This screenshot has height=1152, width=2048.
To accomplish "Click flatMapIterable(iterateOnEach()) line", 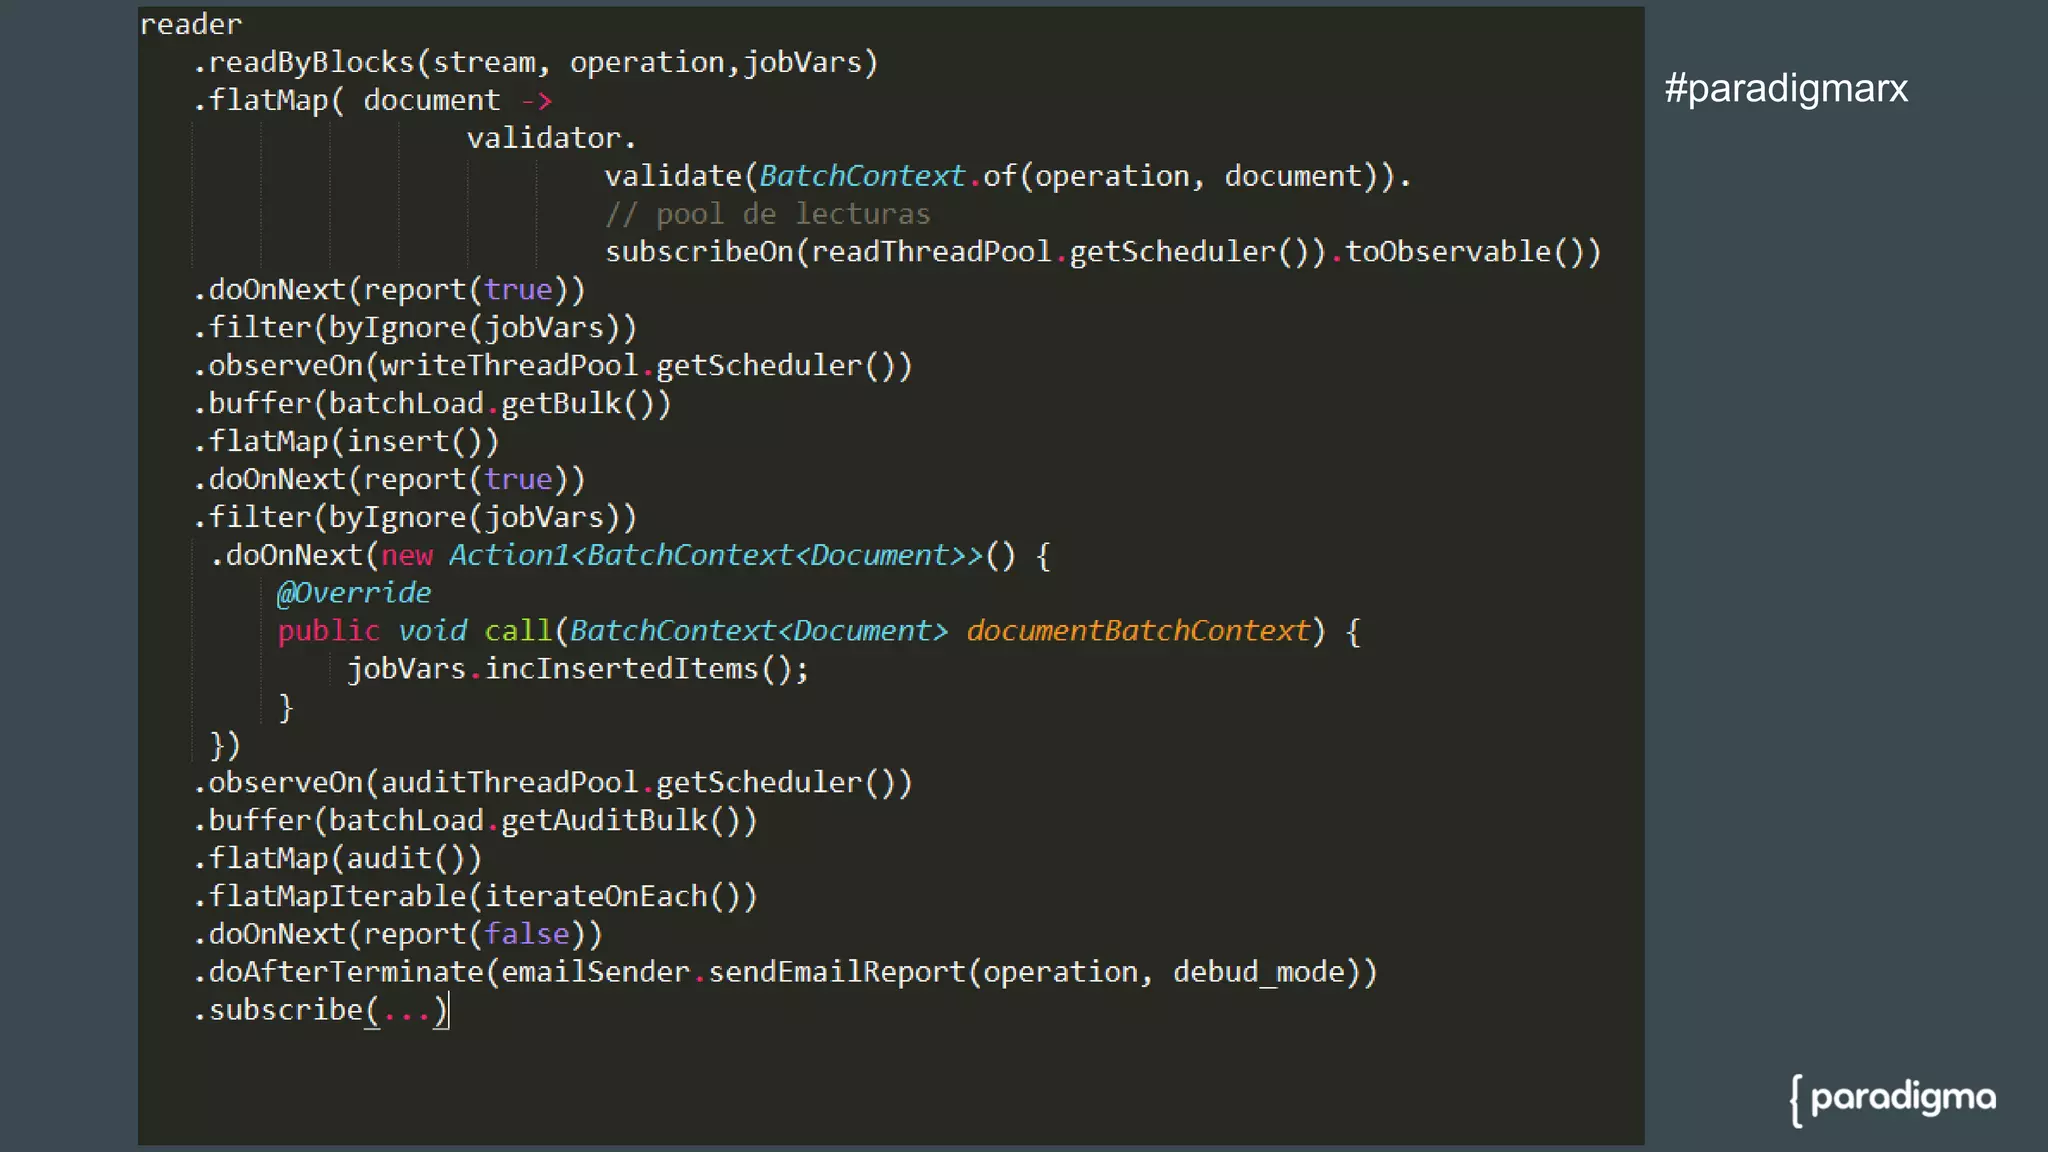I will click(x=476, y=897).
